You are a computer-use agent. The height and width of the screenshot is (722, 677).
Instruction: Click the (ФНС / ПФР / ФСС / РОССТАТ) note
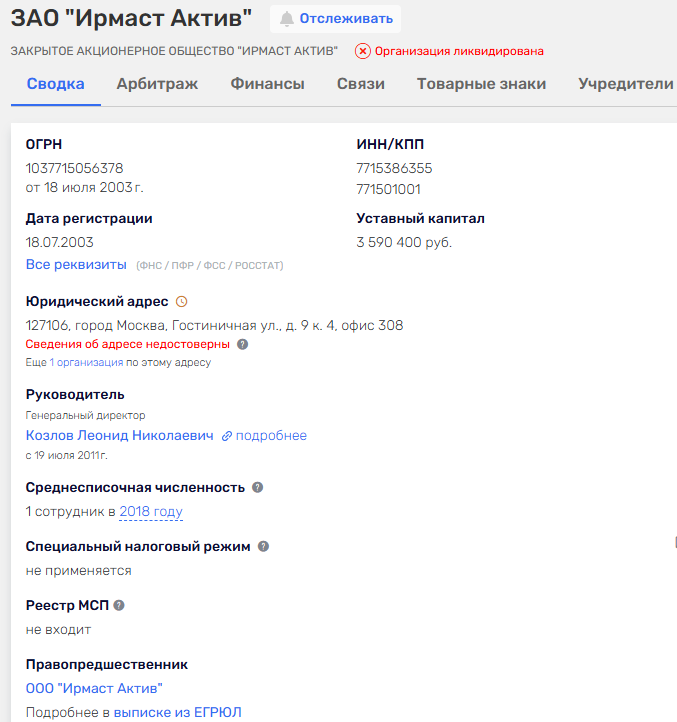210,266
